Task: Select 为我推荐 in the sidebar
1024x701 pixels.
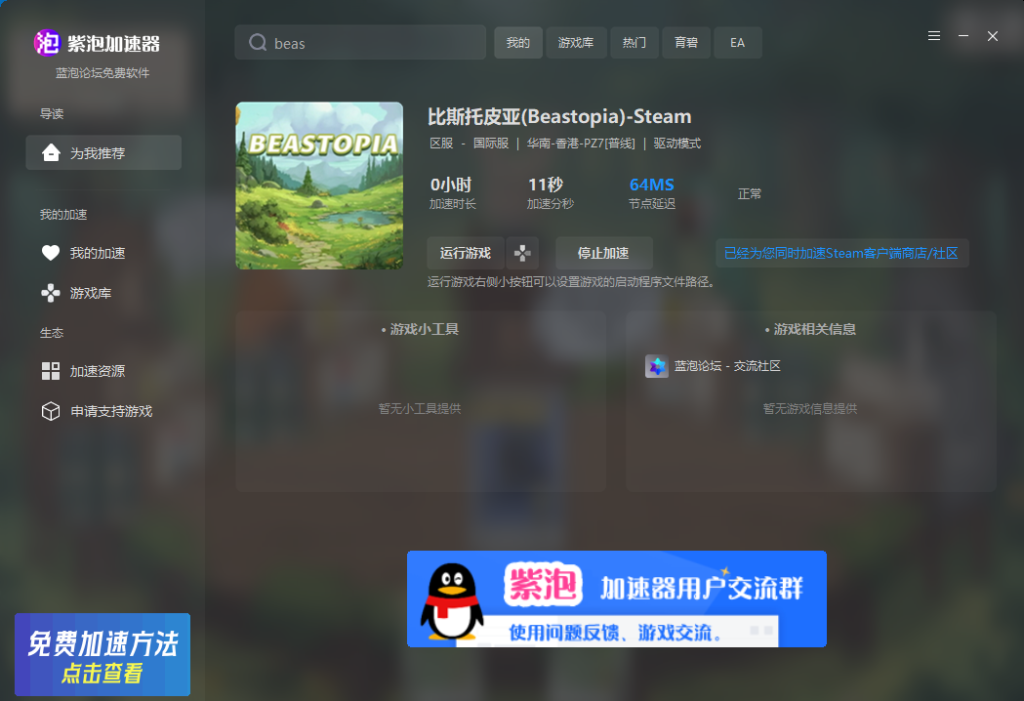Action: (104, 153)
